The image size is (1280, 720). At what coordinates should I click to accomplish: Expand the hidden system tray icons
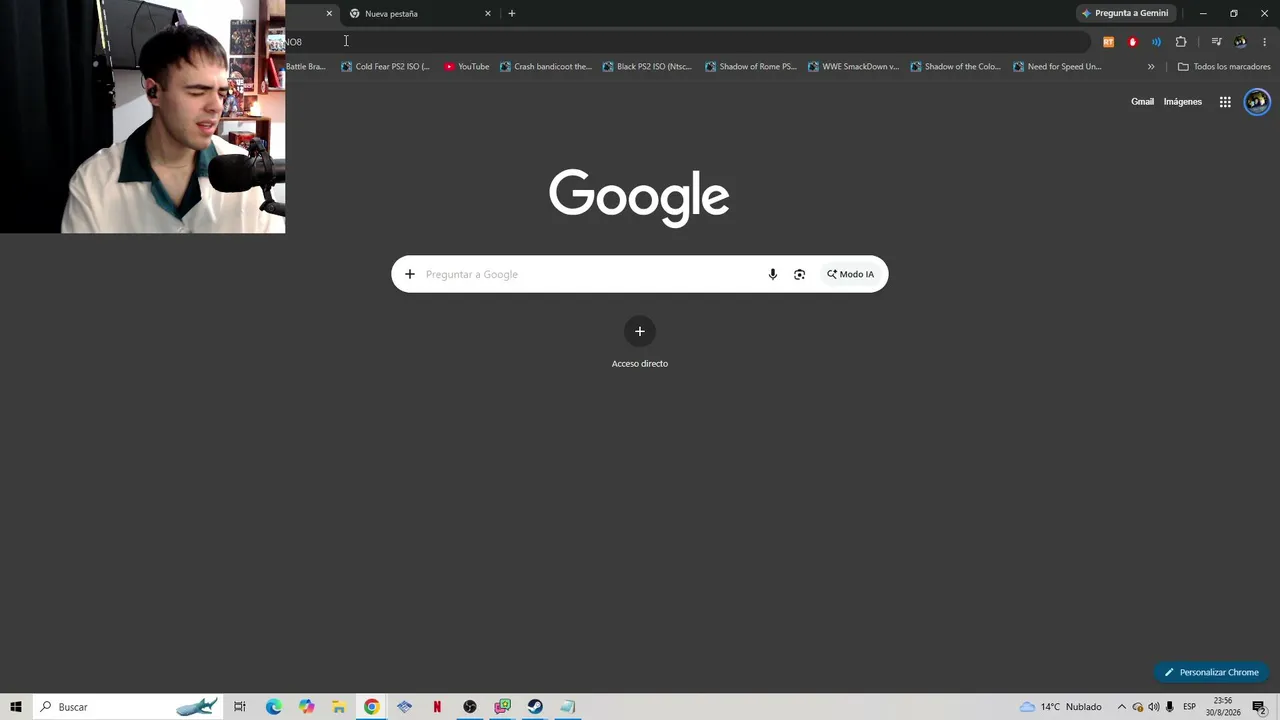(x=1121, y=707)
